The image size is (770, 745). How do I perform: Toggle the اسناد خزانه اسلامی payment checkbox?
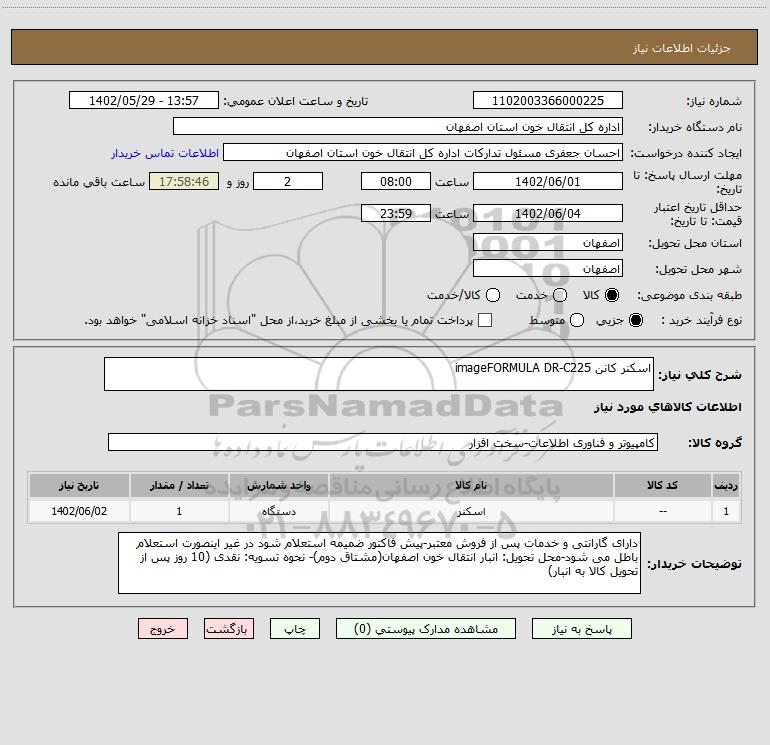[485, 320]
